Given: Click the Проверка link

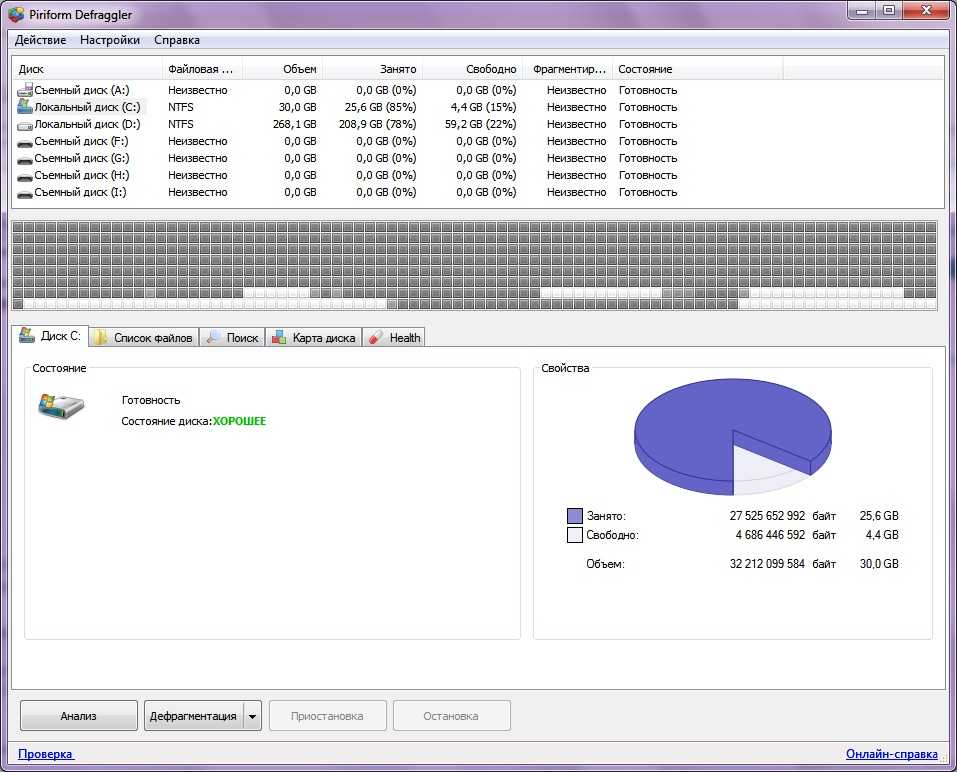Looking at the screenshot, I should 46,754.
